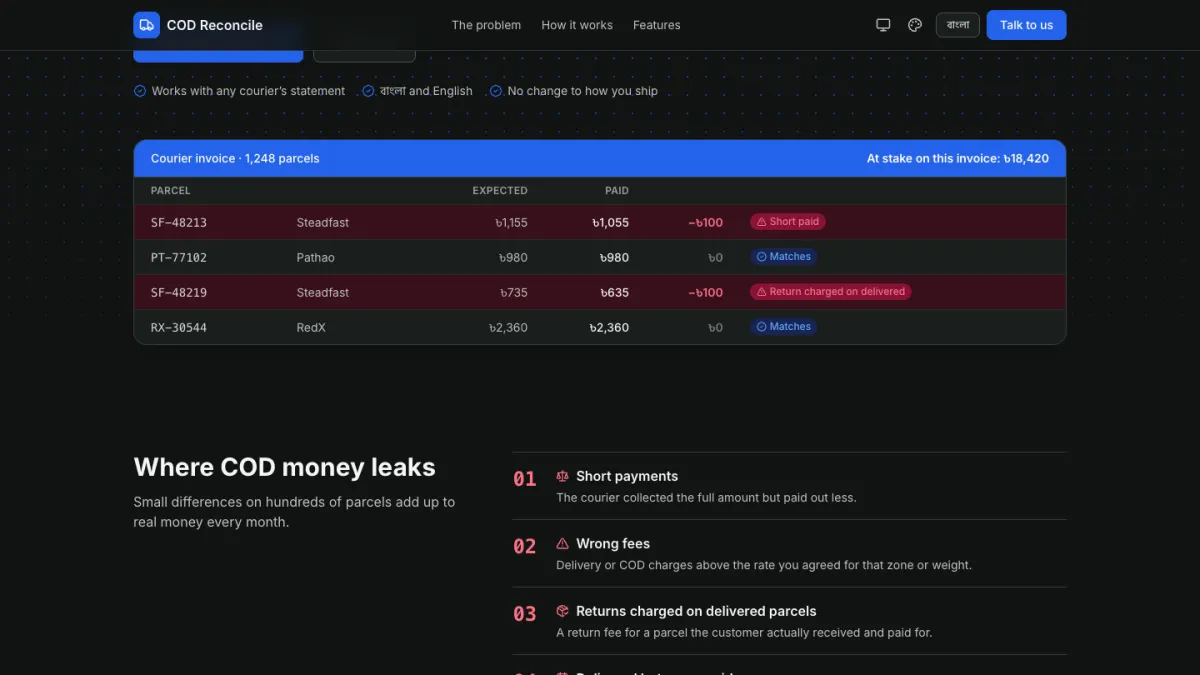Screen dimensions: 1200x675
Task: Click the checkmark icon beside "No change to how you ship"
Action: (495, 91)
